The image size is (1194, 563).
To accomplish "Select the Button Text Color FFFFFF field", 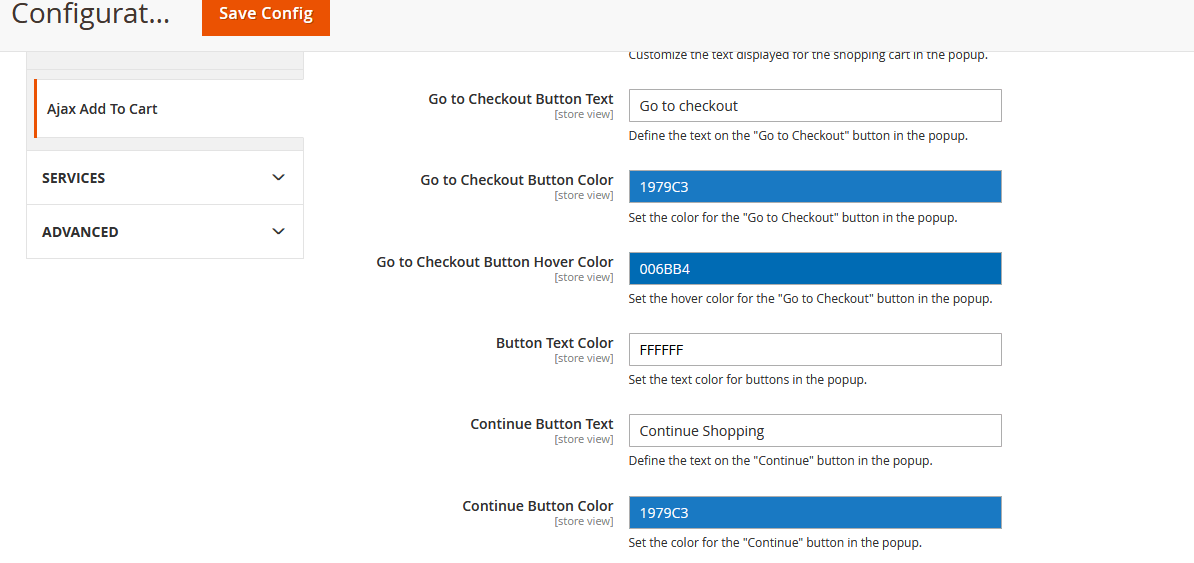I will [814, 350].
